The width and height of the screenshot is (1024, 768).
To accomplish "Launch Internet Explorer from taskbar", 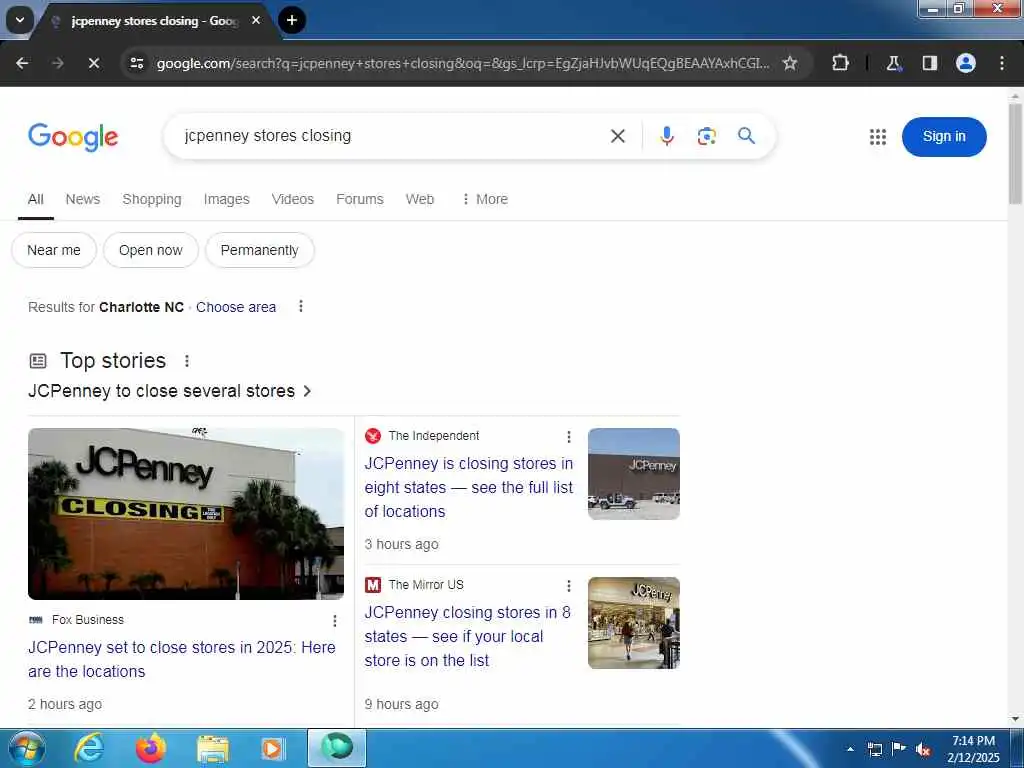I will coord(89,748).
